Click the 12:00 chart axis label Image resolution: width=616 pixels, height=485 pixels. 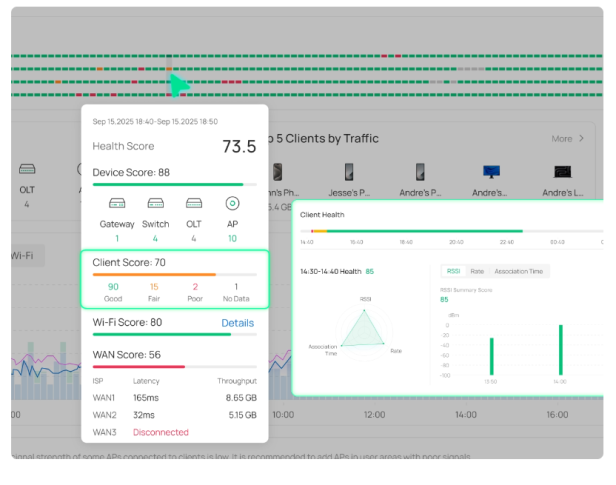click(374, 415)
